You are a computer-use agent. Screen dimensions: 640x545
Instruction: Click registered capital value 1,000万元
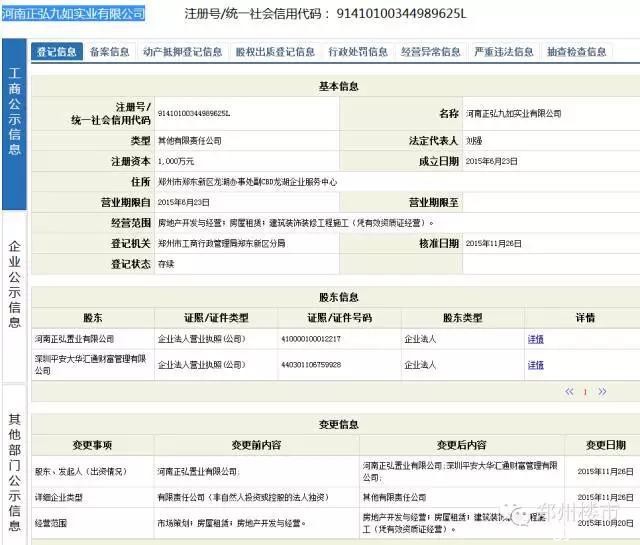coord(176,162)
